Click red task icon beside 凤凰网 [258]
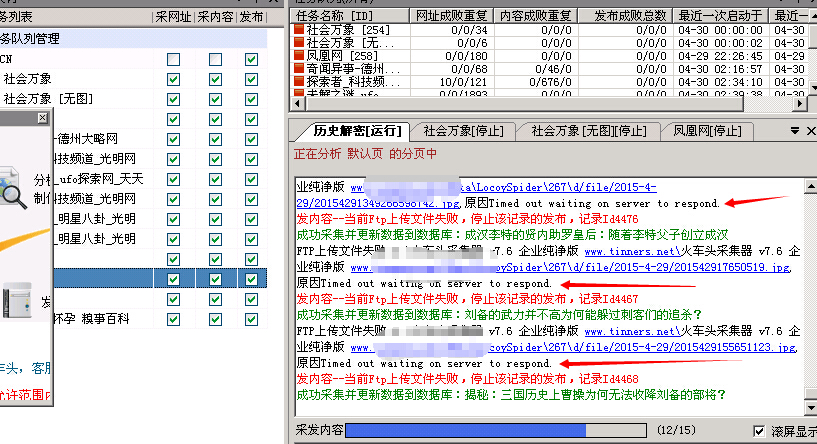The height and width of the screenshot is (444, 817). 298,57
